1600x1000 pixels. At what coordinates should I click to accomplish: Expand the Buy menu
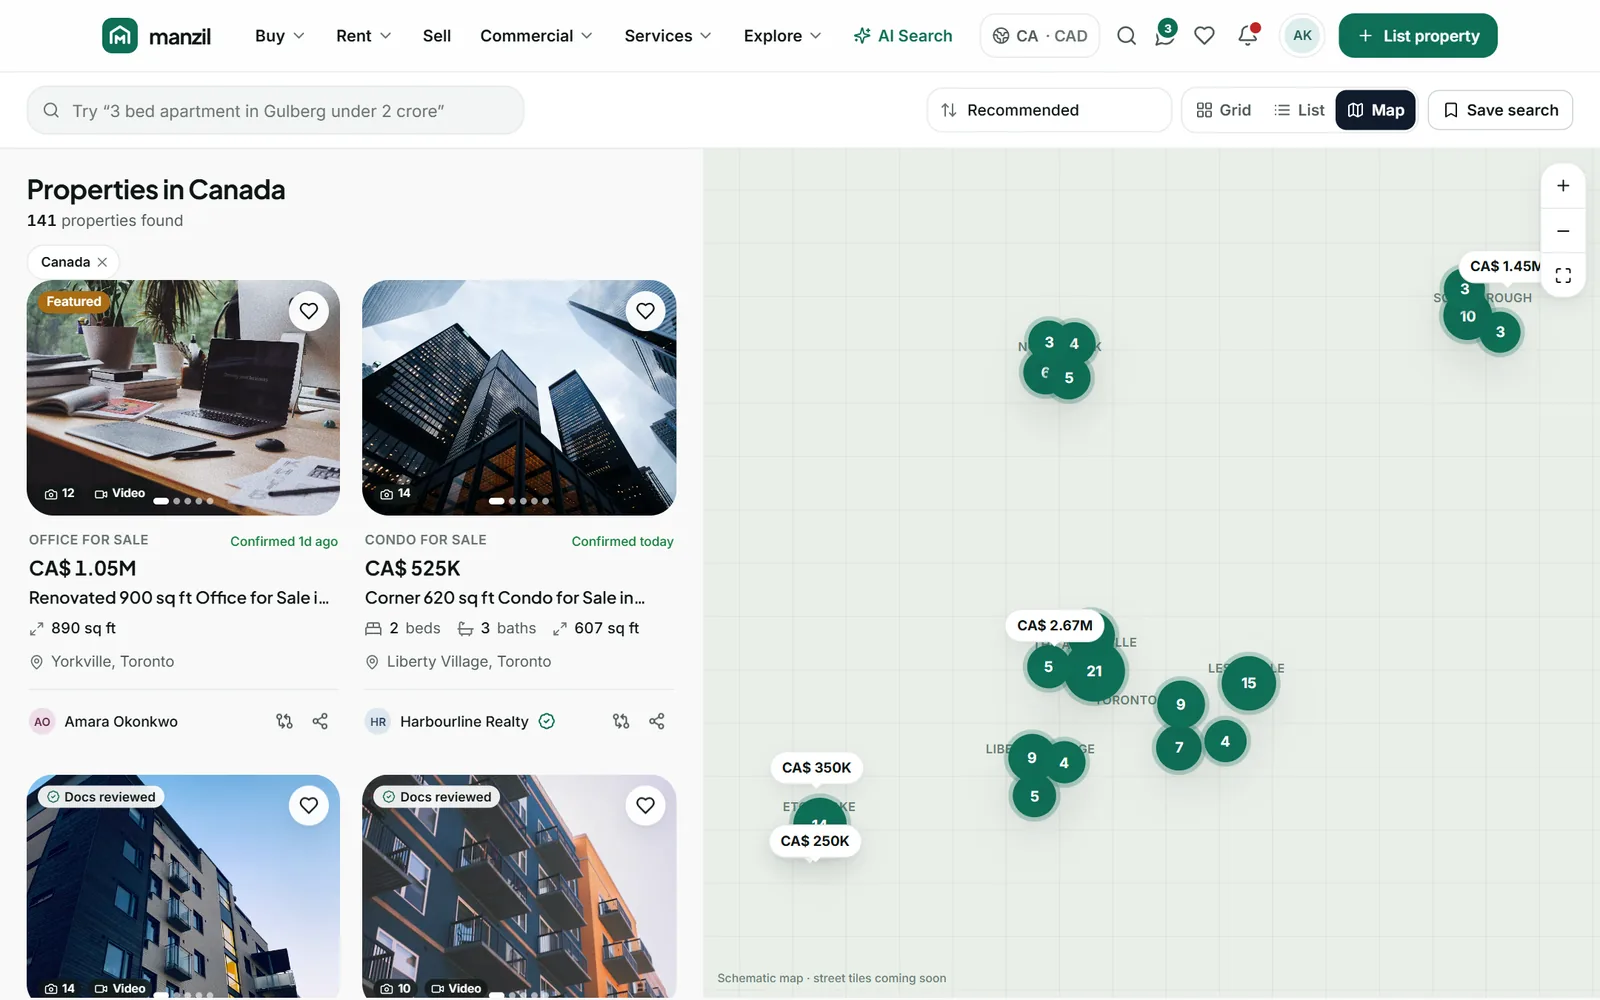pyautogui.click(x=280, y=36)
